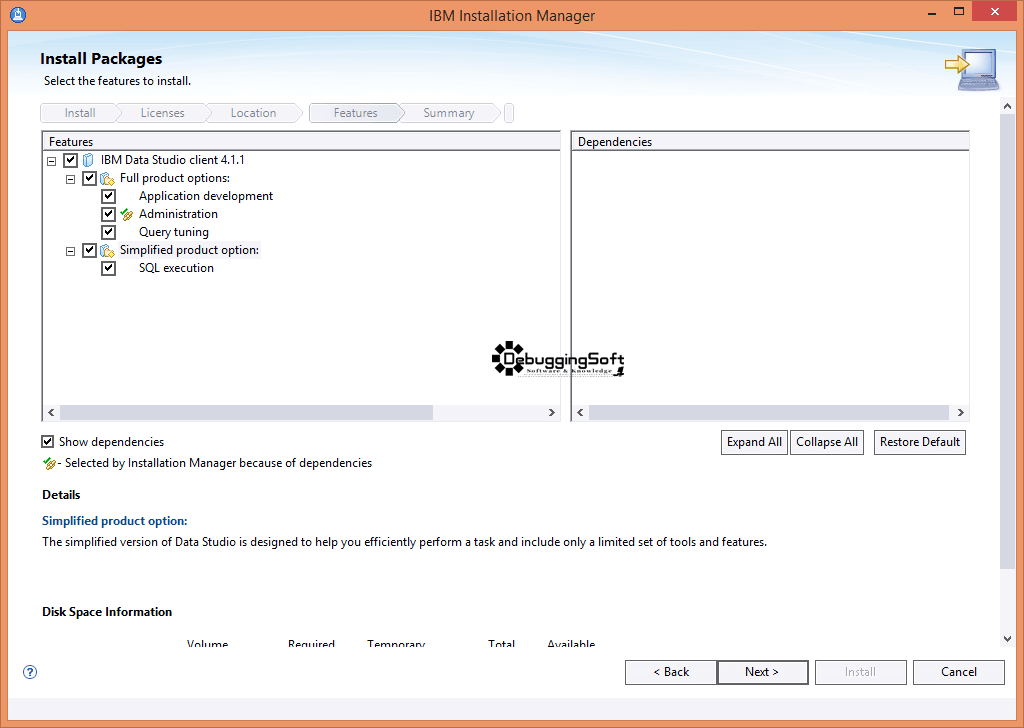The image size is (1024, 728).
Task: Select the Query tuning tree item
Action: click(x=174, y=232)
